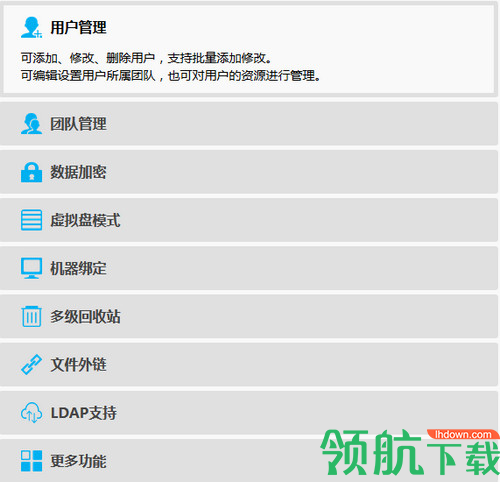Click the LDAP支持 cloud sync icon
Screen dimensions: 500x482
[x=31, y=413]
